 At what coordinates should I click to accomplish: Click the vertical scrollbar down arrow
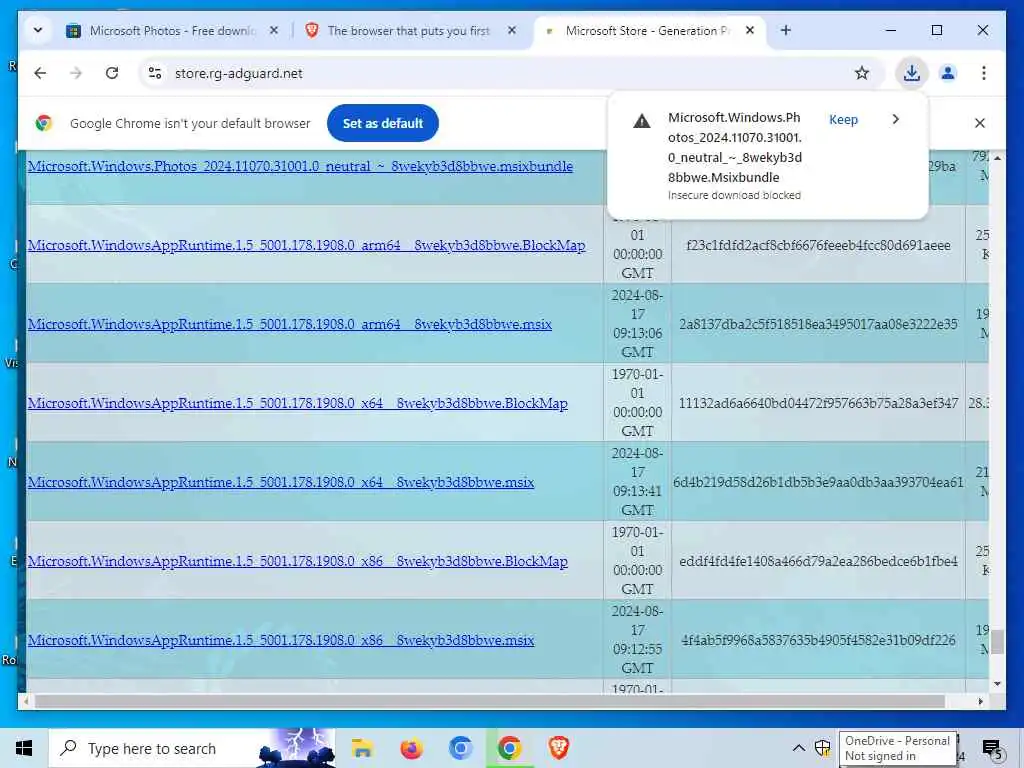pyautogui.click(x=997, y=684)
